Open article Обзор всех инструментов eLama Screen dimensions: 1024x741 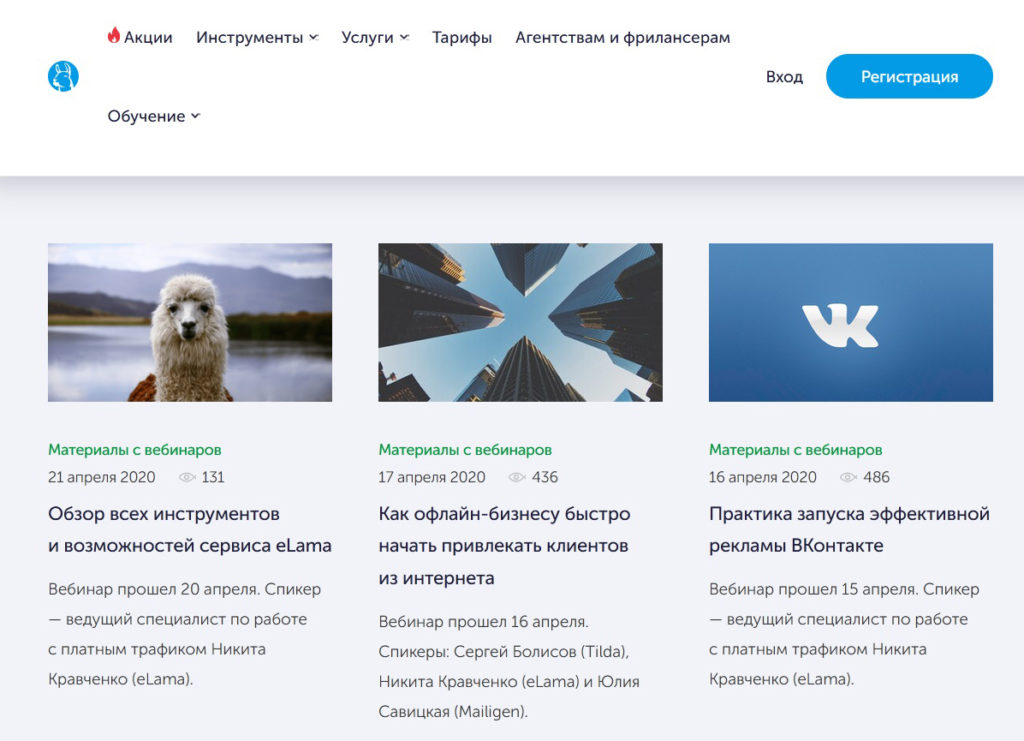click(189, 530)
